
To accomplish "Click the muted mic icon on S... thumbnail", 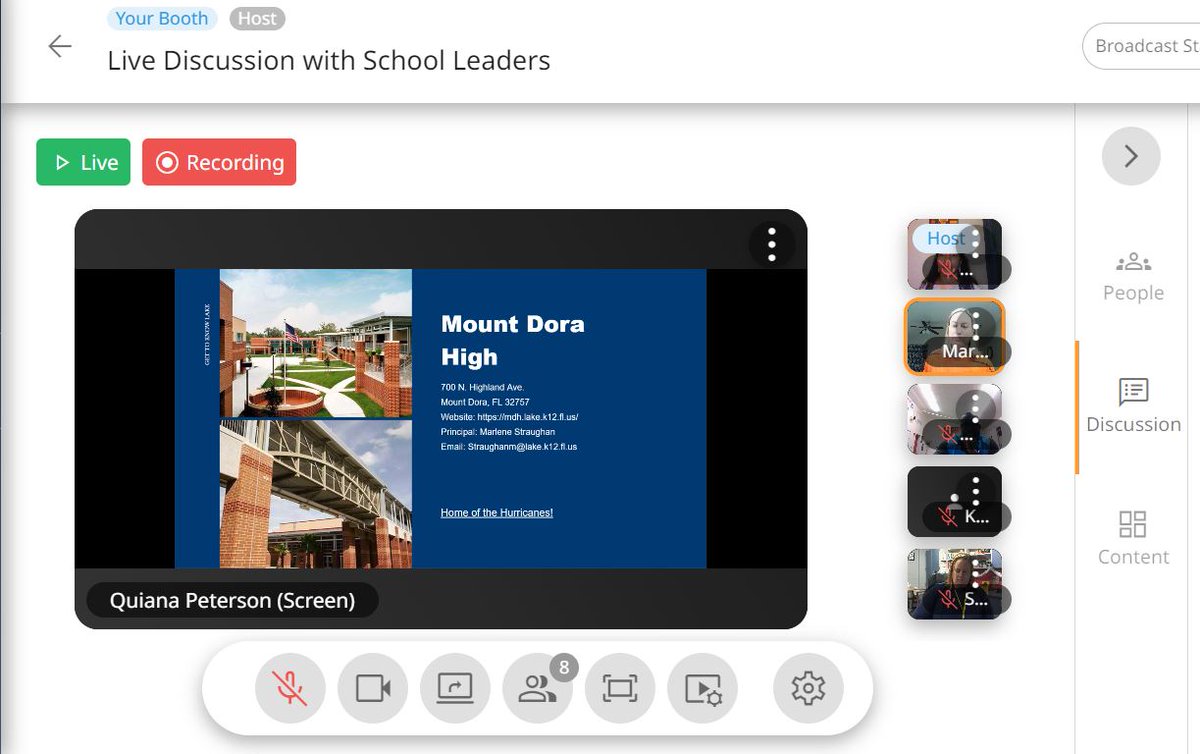I will tap(947, 599).
